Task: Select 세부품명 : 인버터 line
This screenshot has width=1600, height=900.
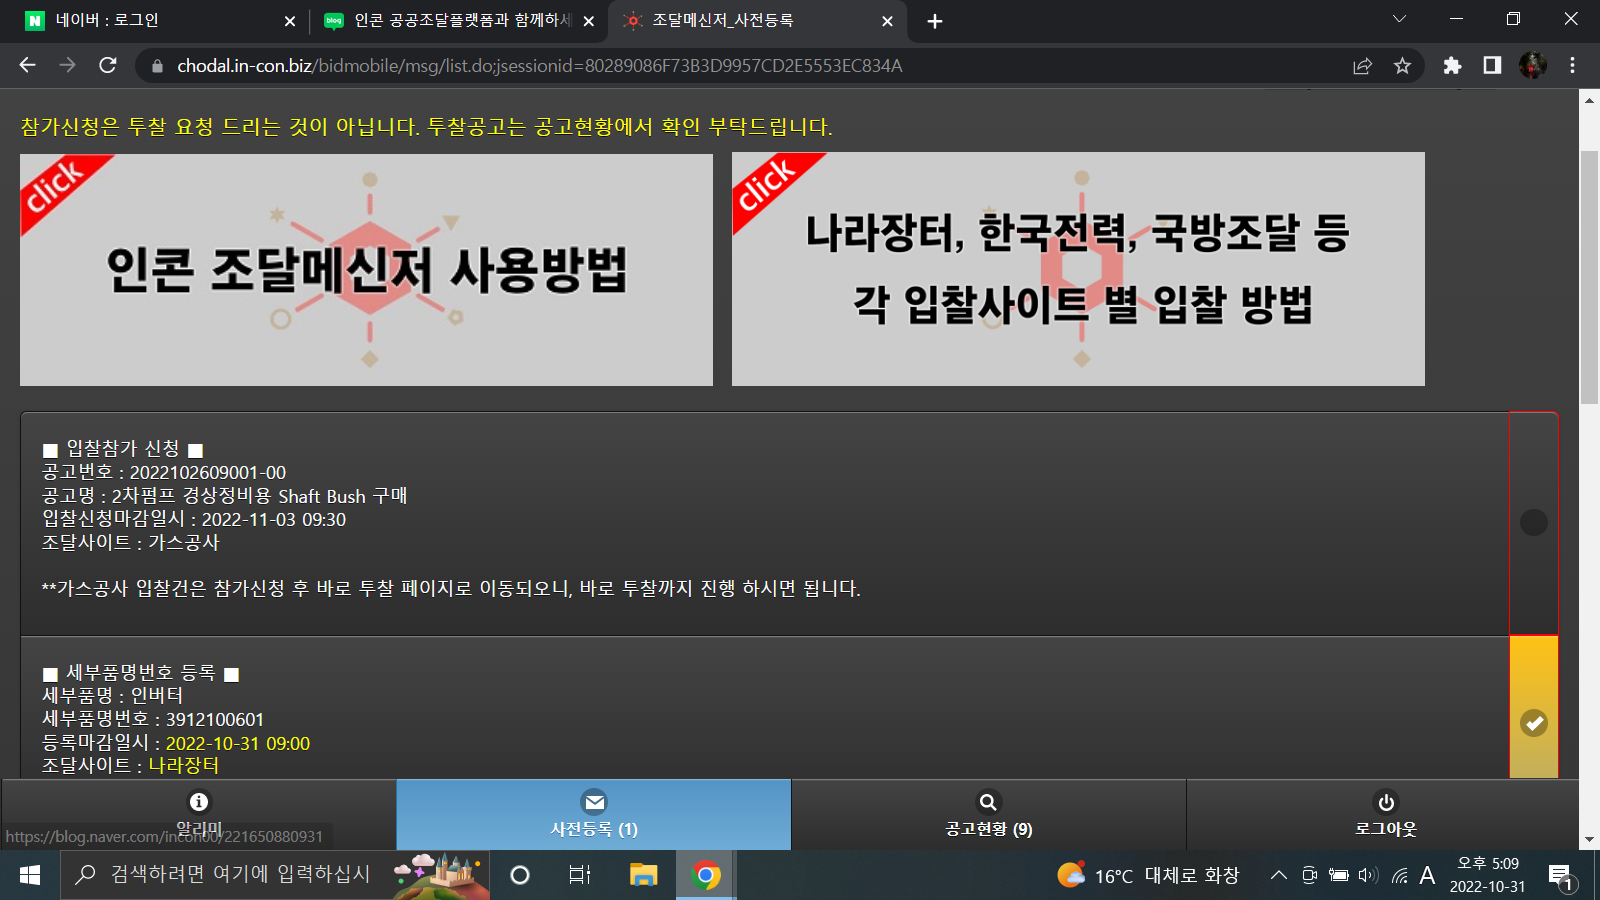Action: (x=112, y=695)
